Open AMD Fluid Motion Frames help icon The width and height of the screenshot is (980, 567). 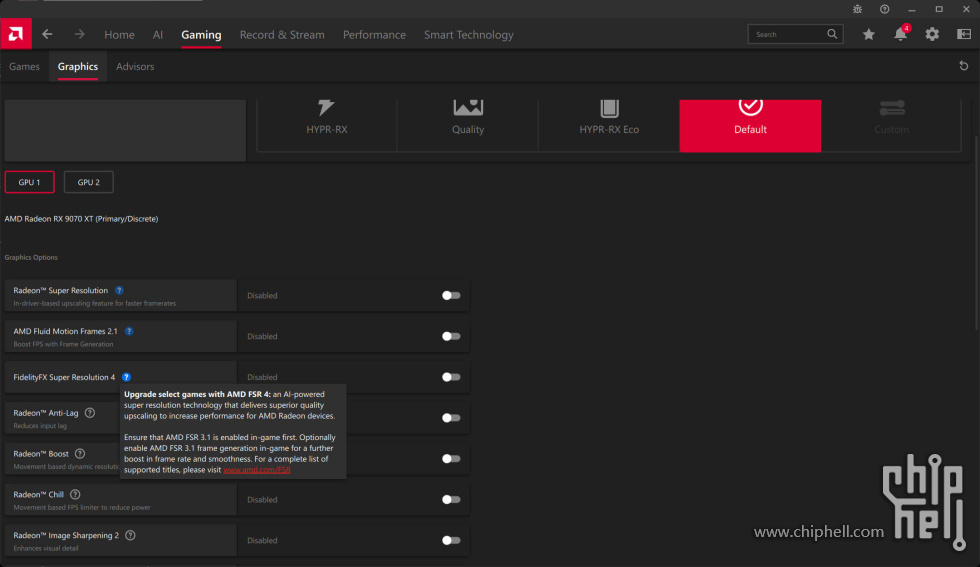tap(129, 331)
